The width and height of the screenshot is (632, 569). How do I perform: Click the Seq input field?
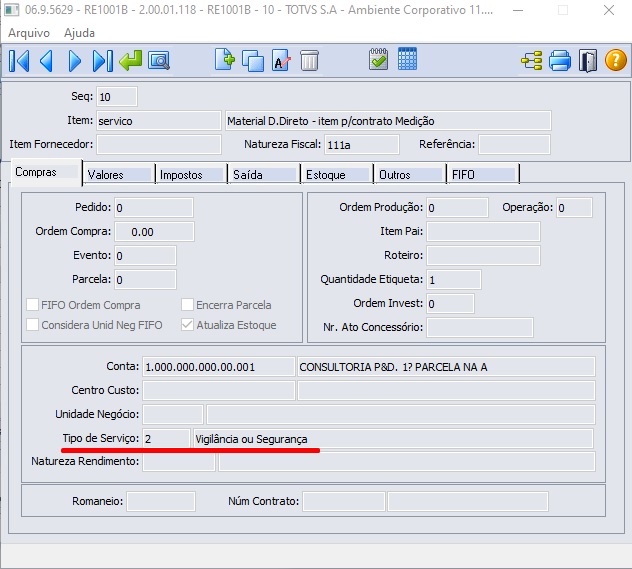point(117,97)
